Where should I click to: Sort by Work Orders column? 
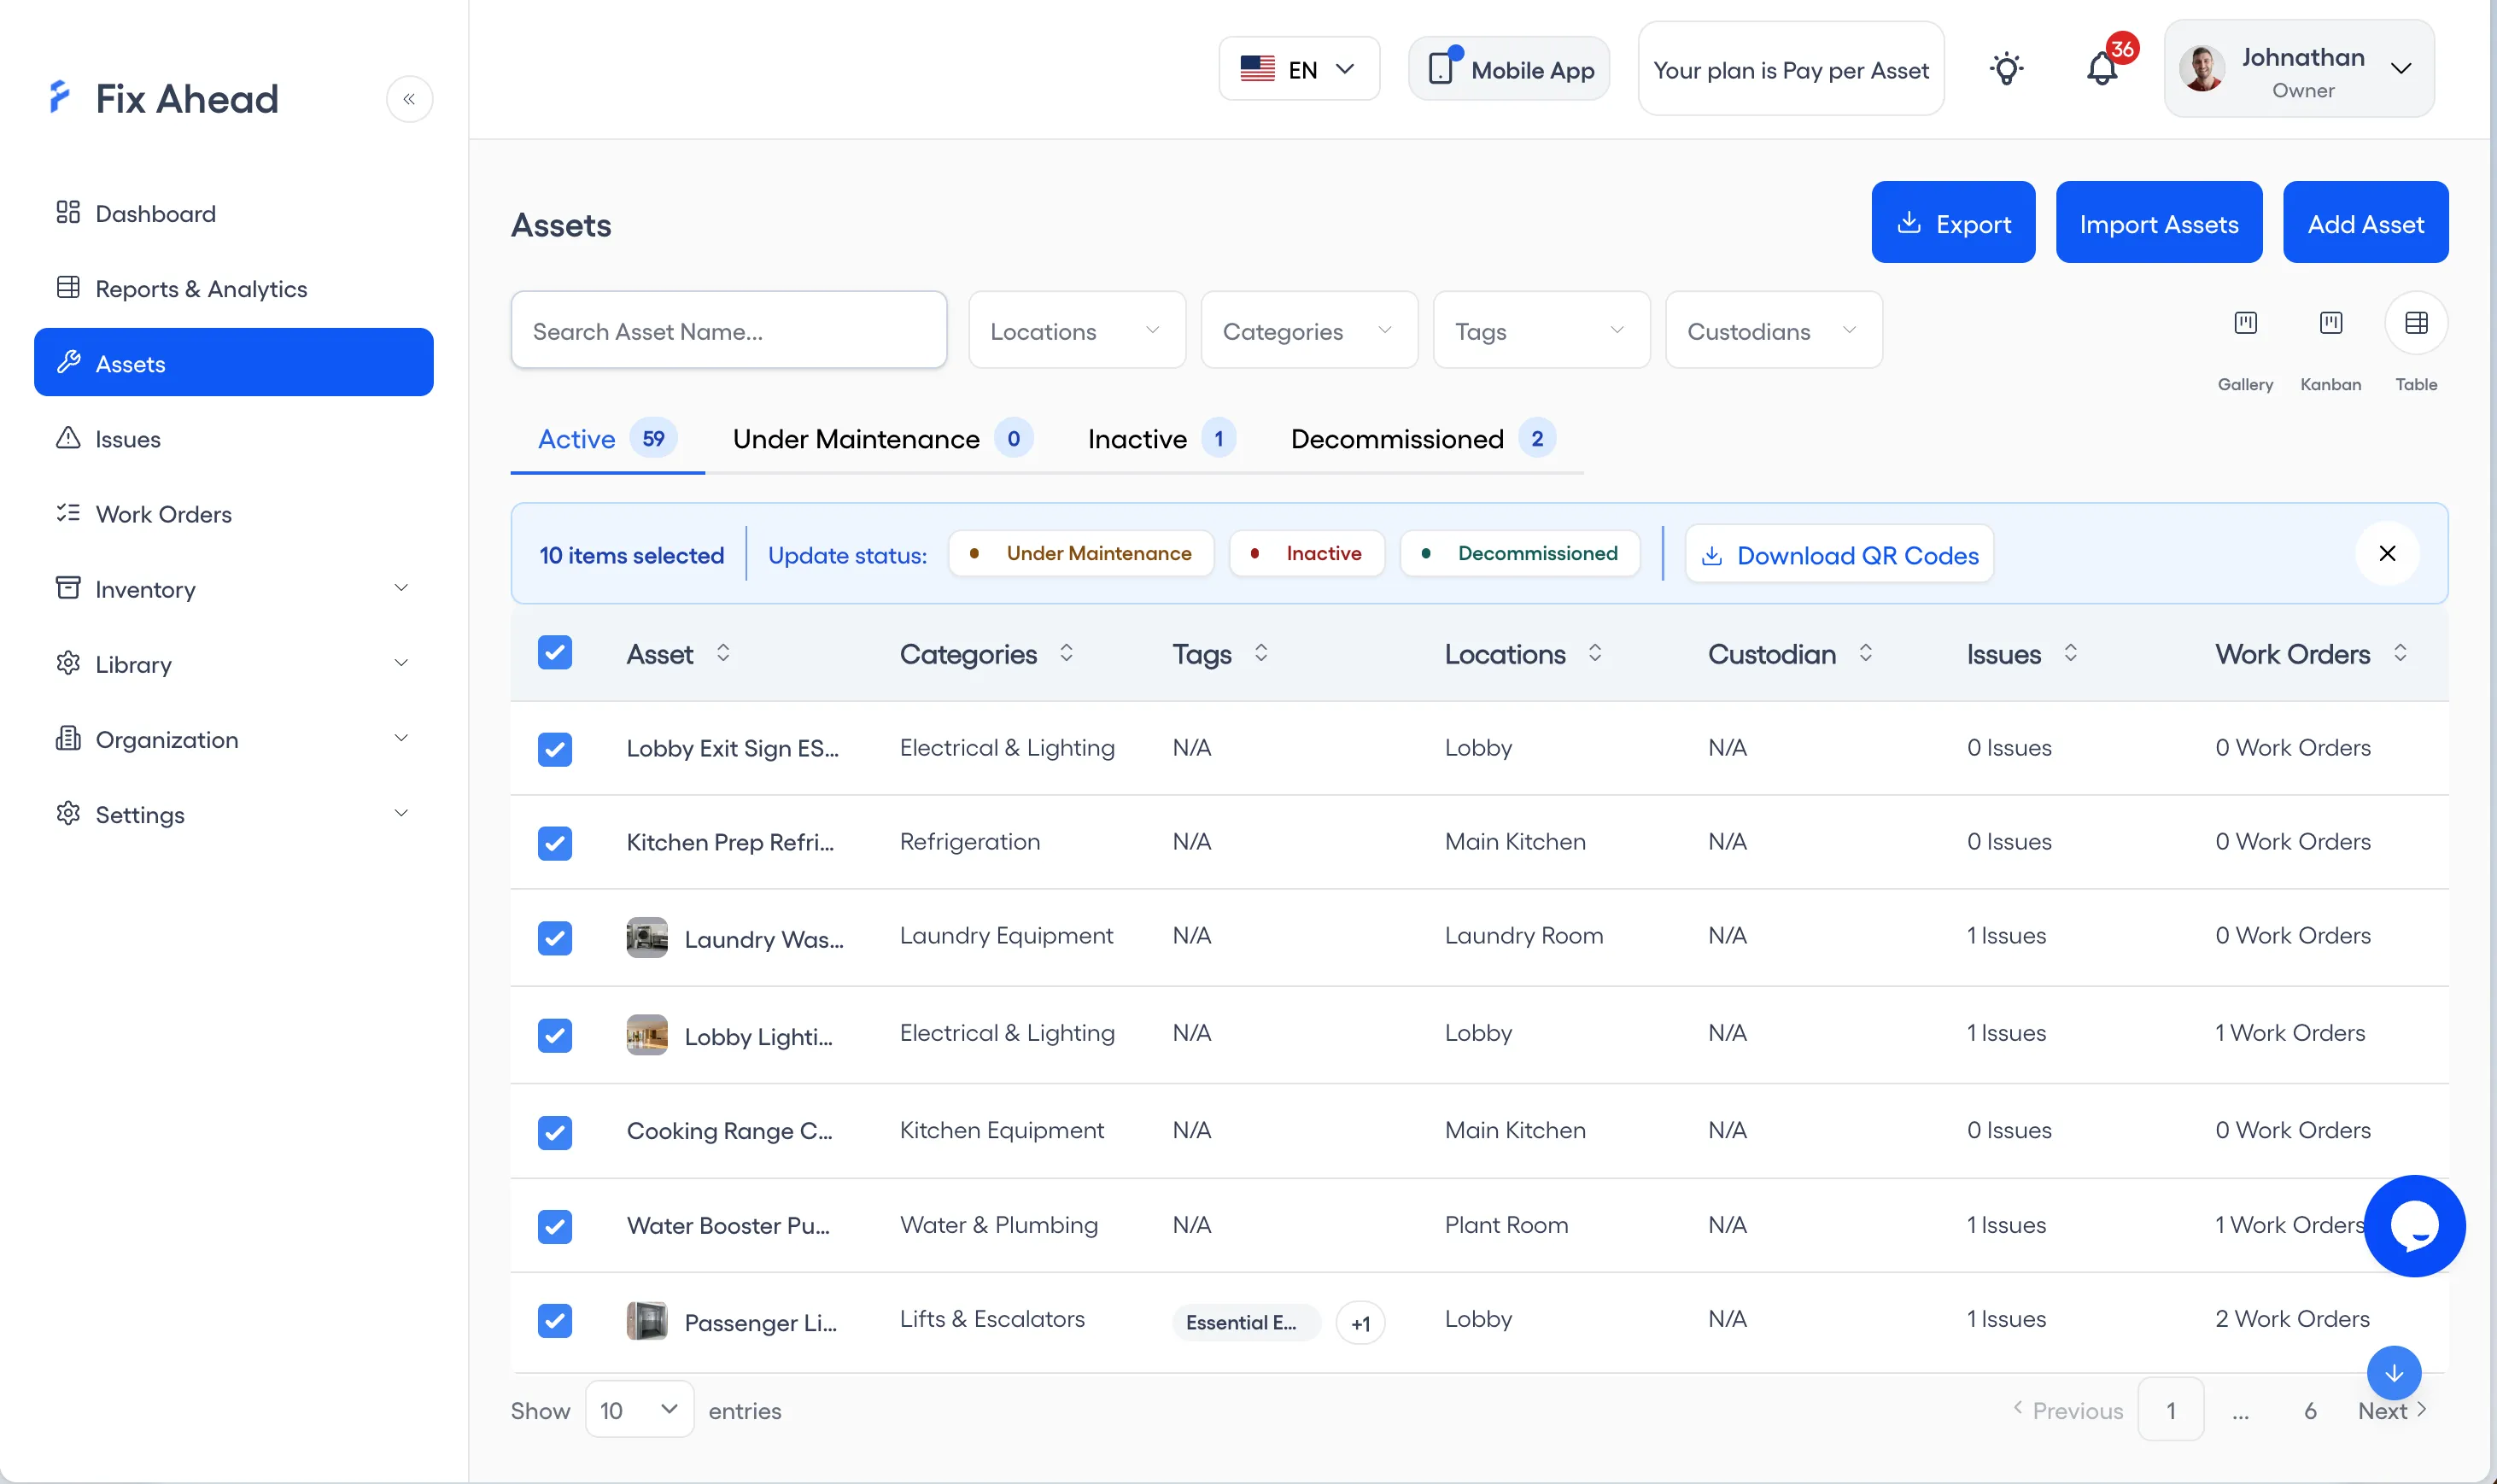click(x=2400, y=653)
